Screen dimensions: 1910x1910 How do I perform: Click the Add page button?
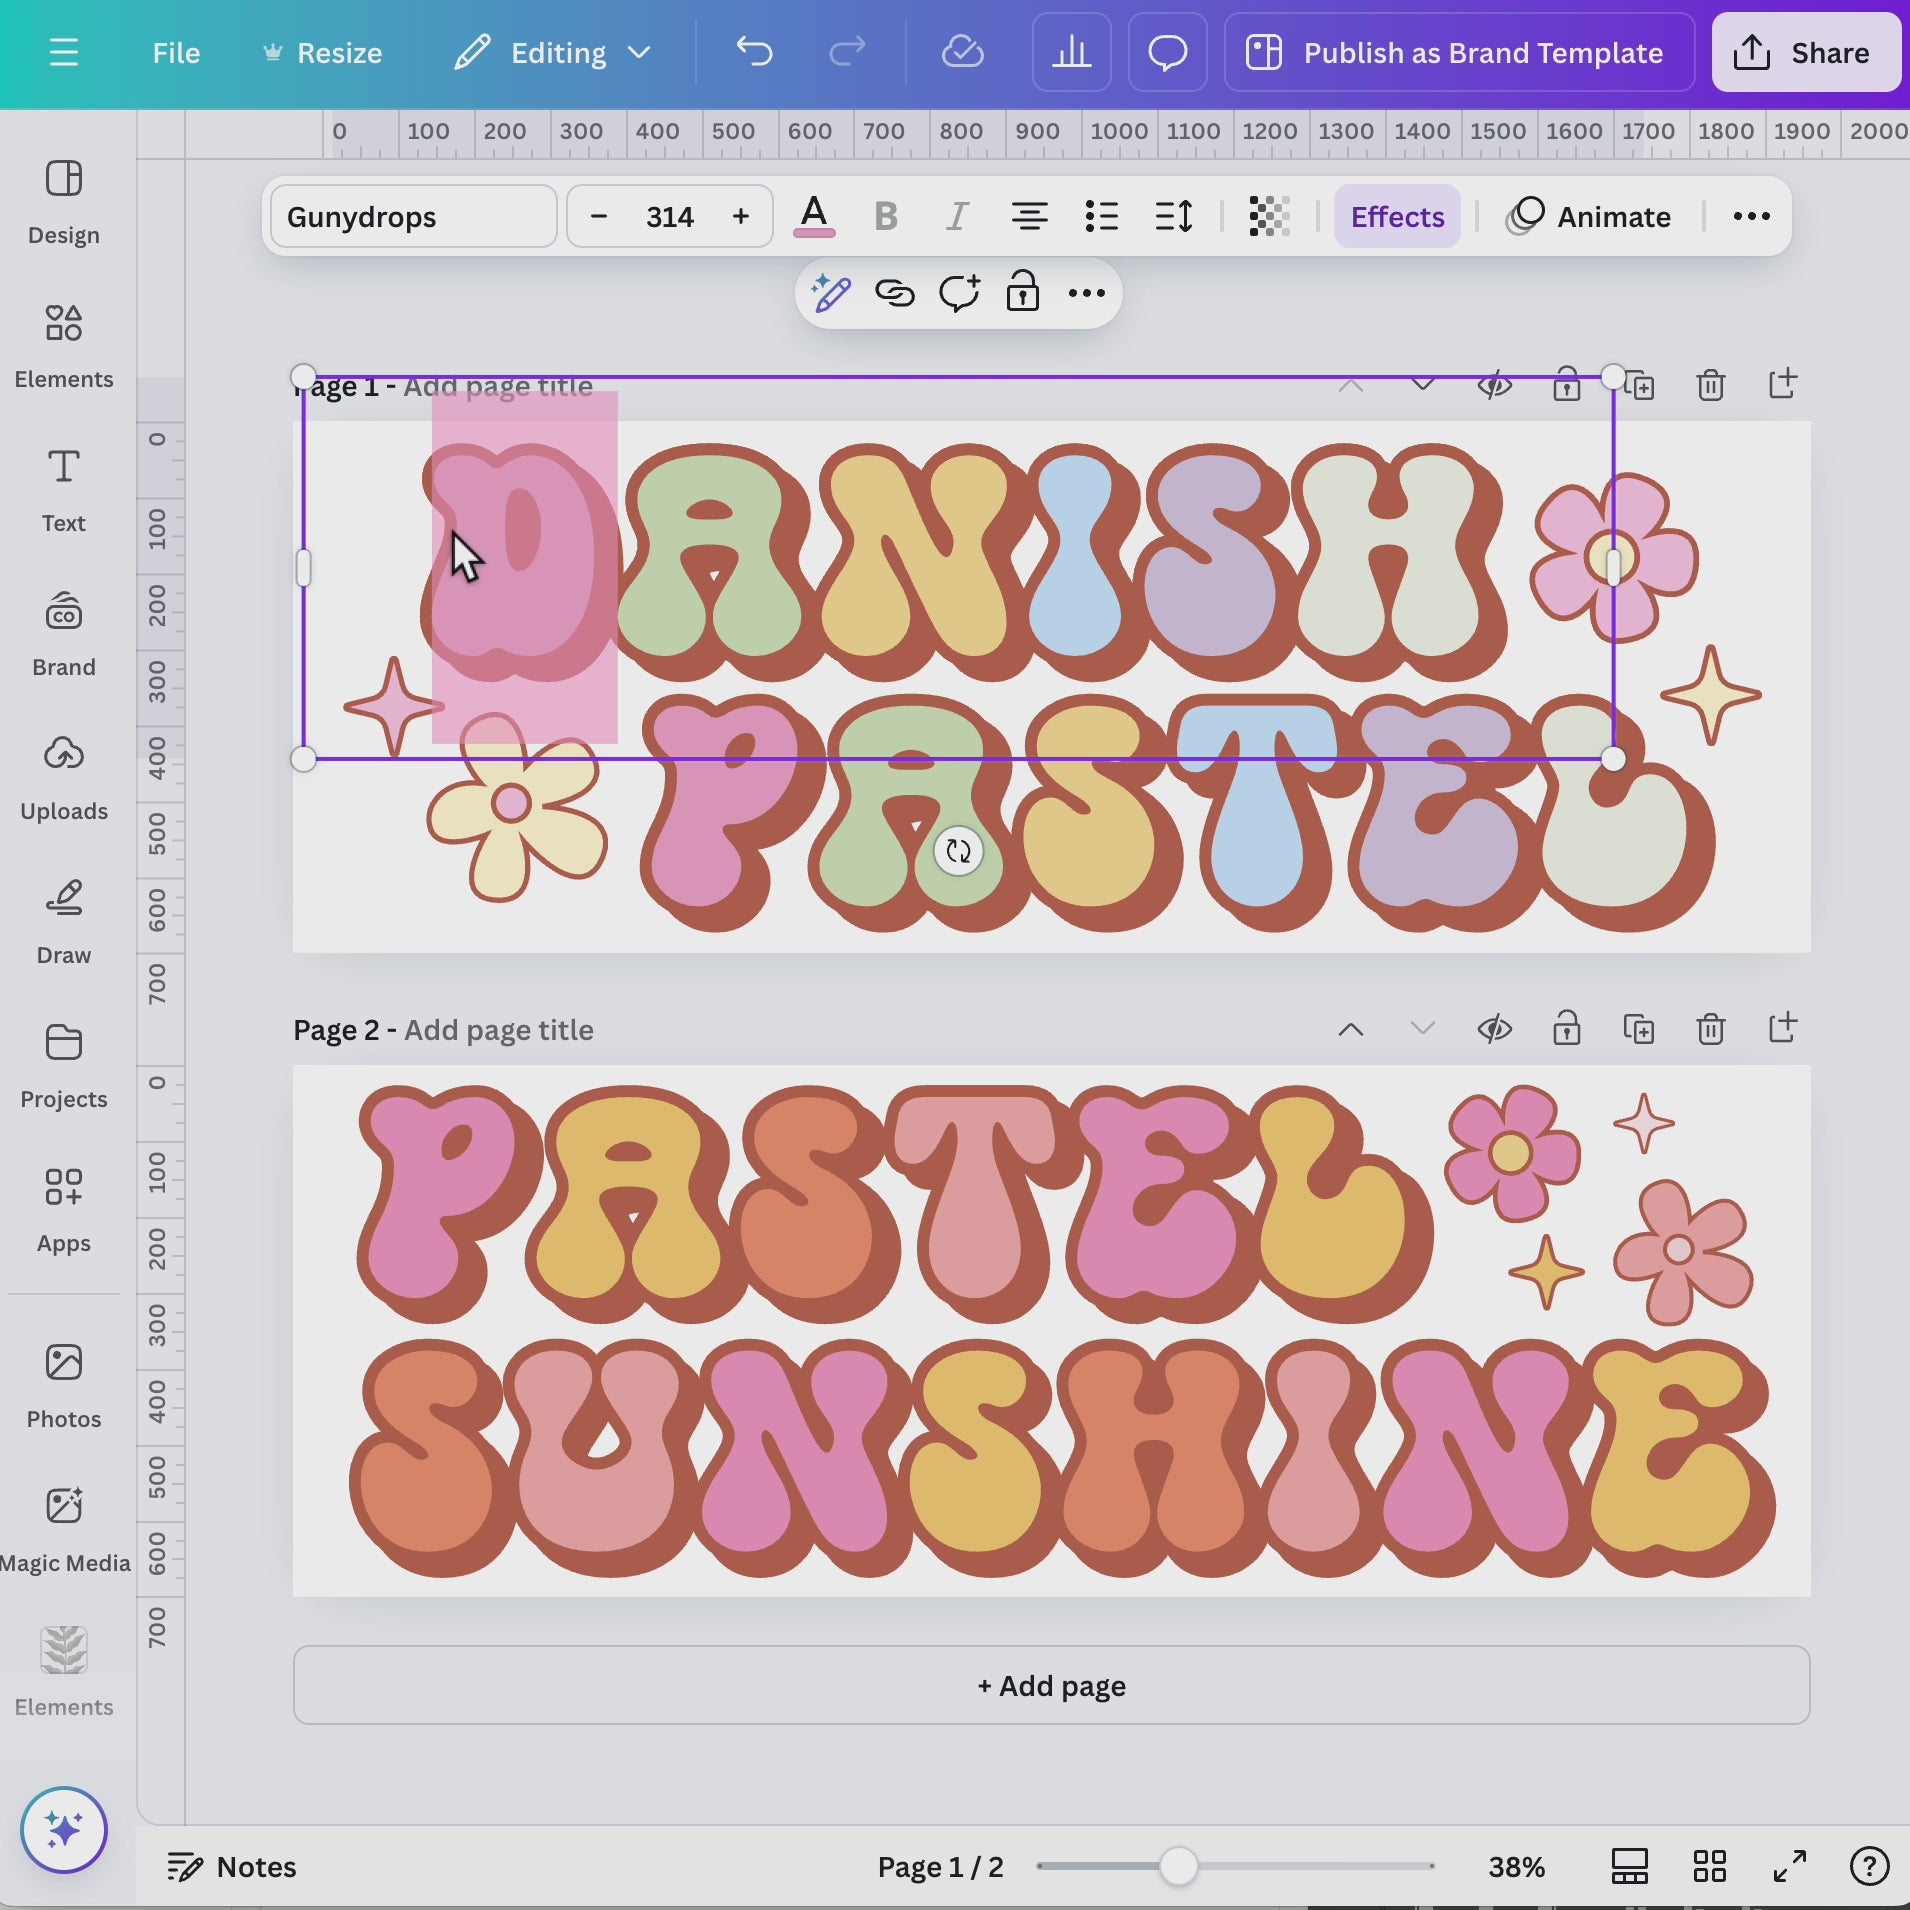1051,1686
